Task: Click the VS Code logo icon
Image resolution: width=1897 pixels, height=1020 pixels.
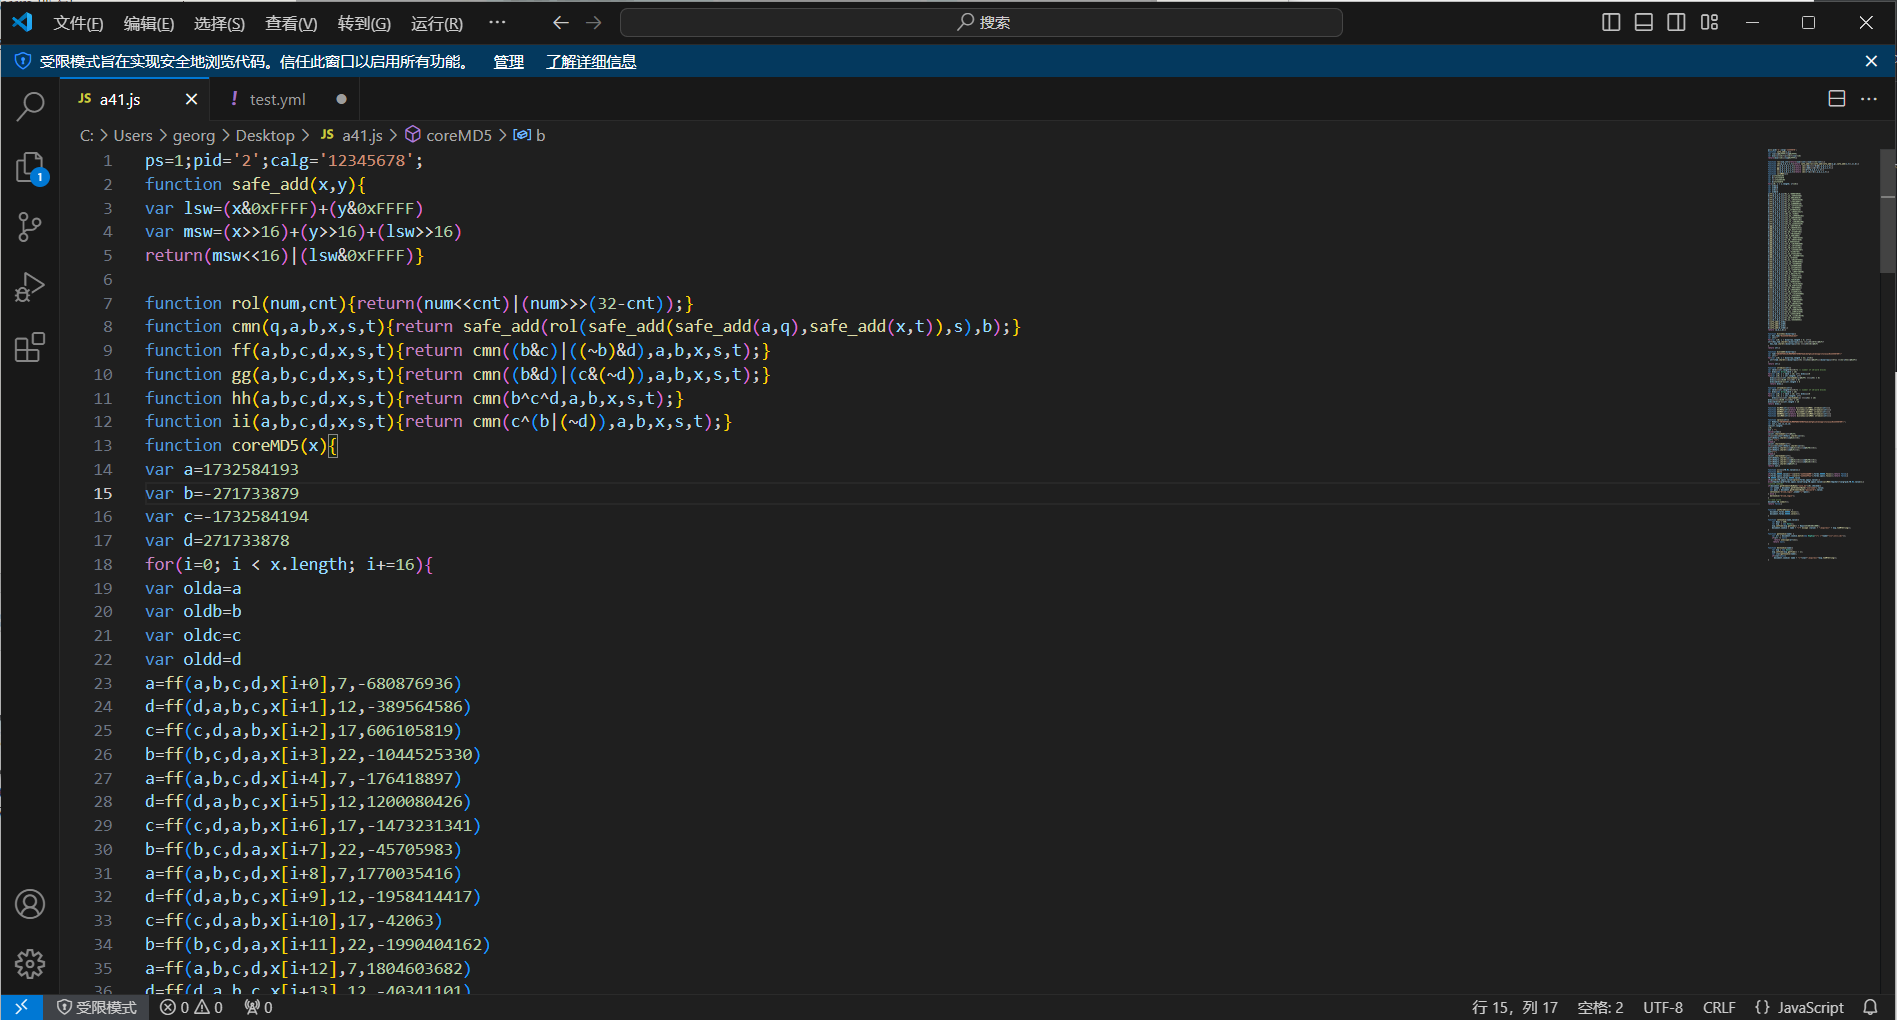Action: pyautogui.click(x=22, y=22)
